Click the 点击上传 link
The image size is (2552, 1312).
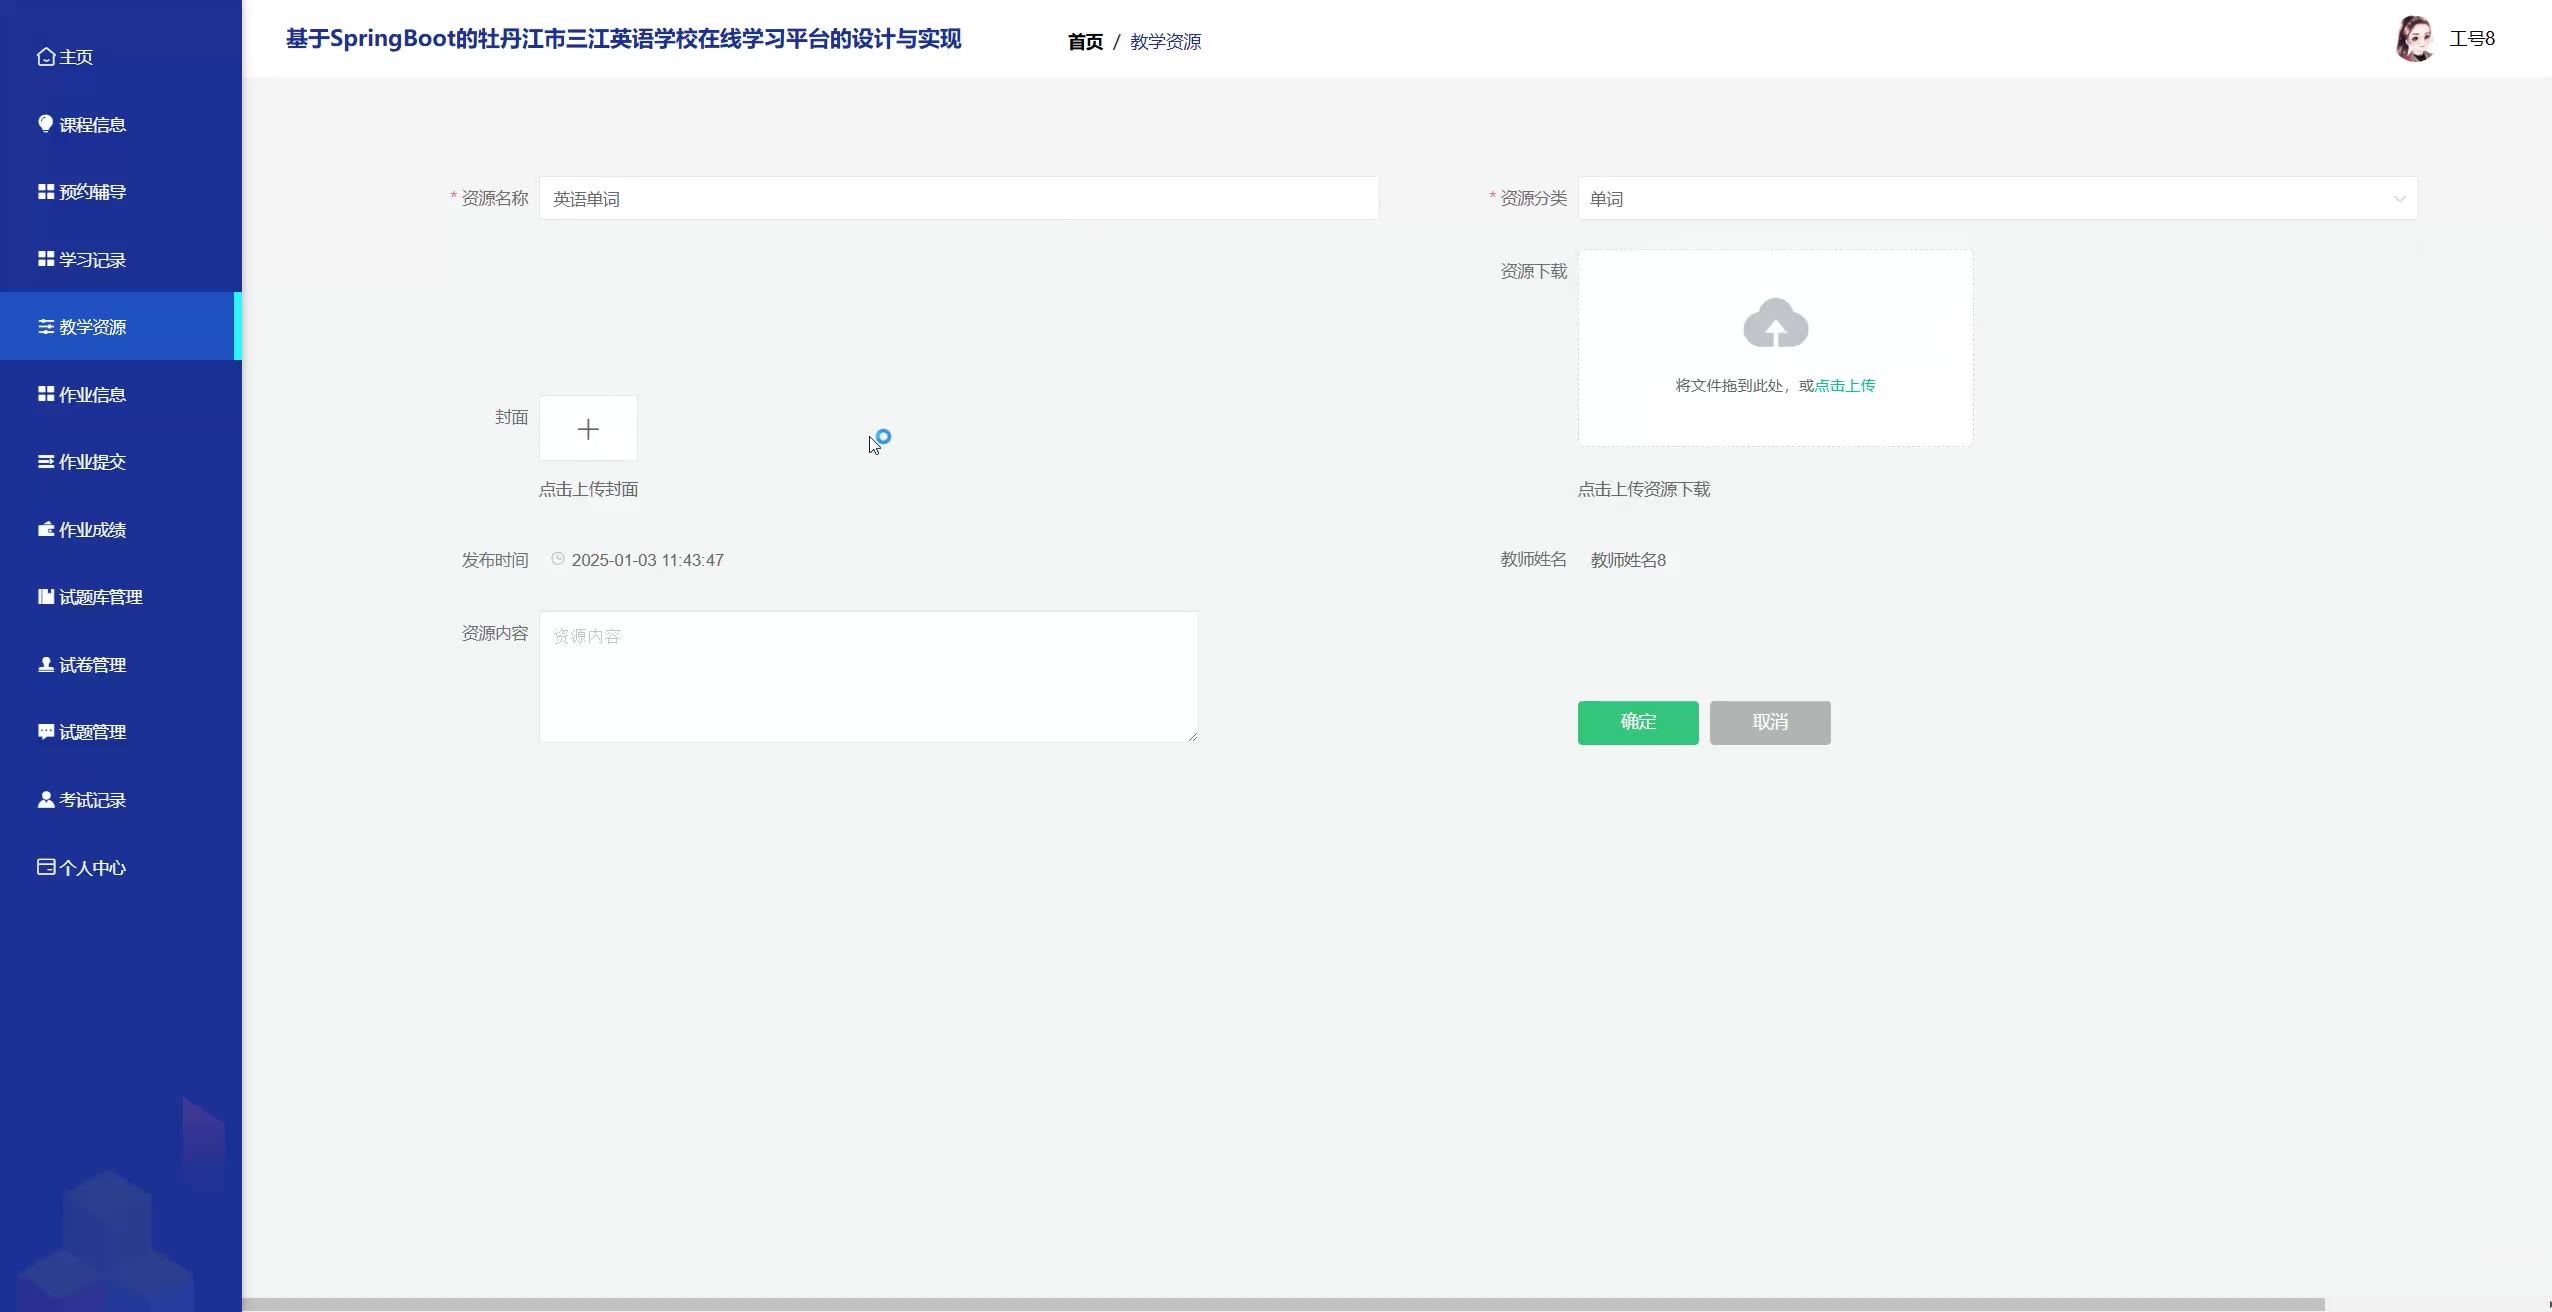pyautogui.click(x=1845, y=386)
